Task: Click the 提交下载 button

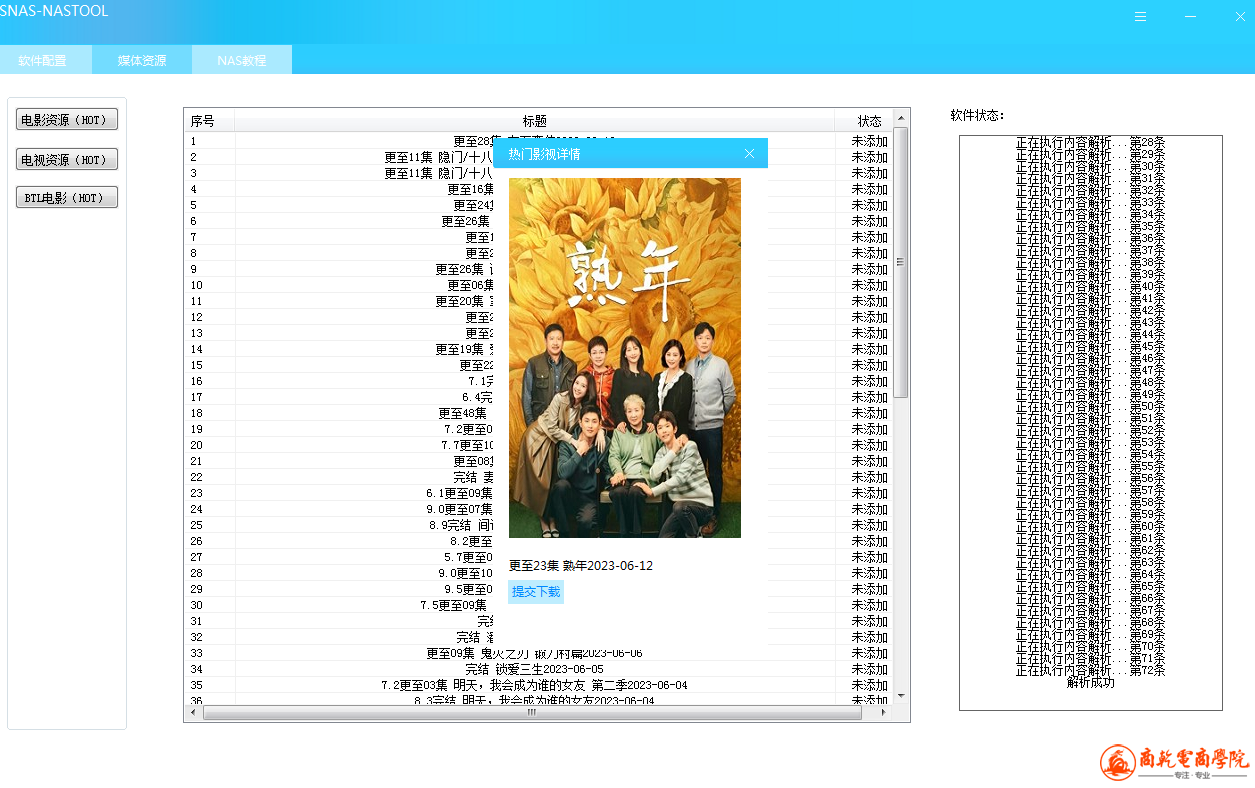Action: coord(536,591)
